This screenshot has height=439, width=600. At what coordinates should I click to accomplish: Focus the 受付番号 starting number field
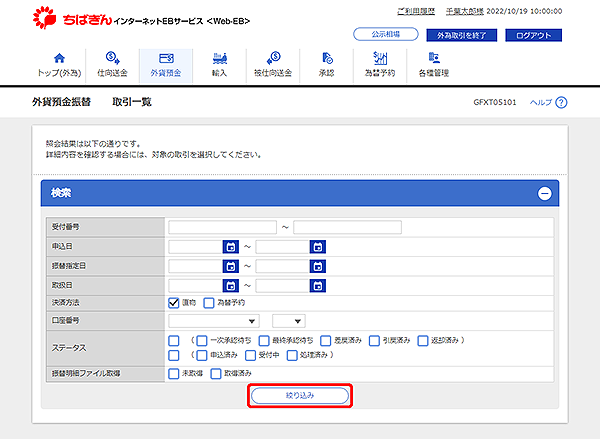tap(222, 227)
